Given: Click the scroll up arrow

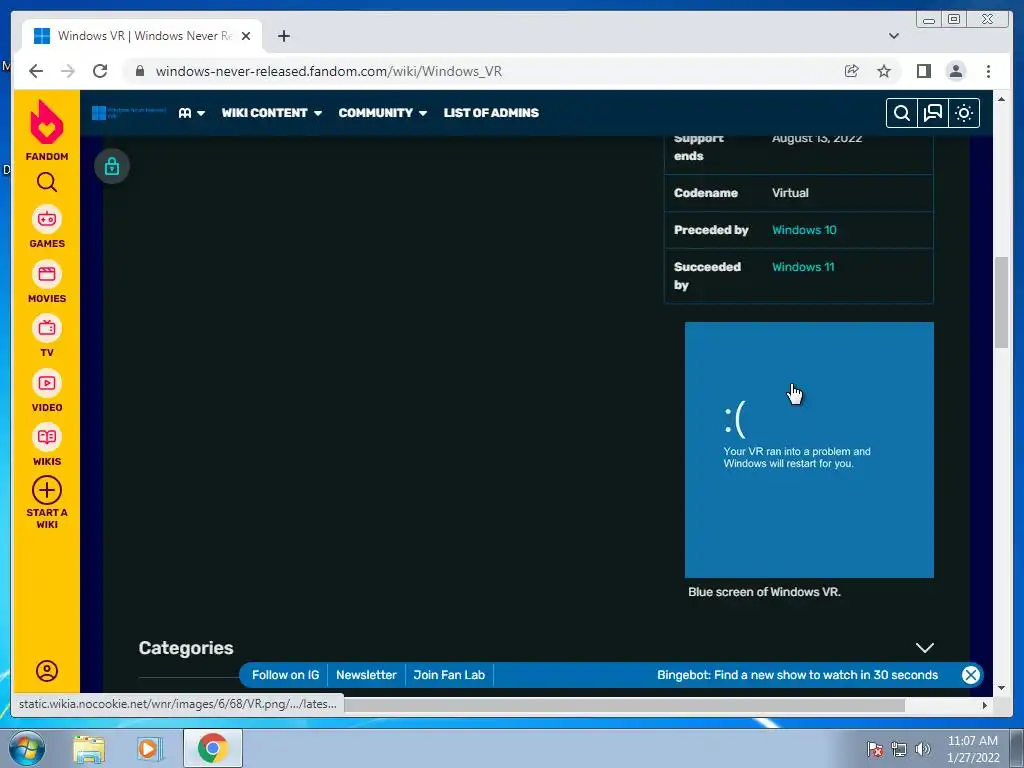Looking at the screenshot, I should click(x=1001, y=99).
